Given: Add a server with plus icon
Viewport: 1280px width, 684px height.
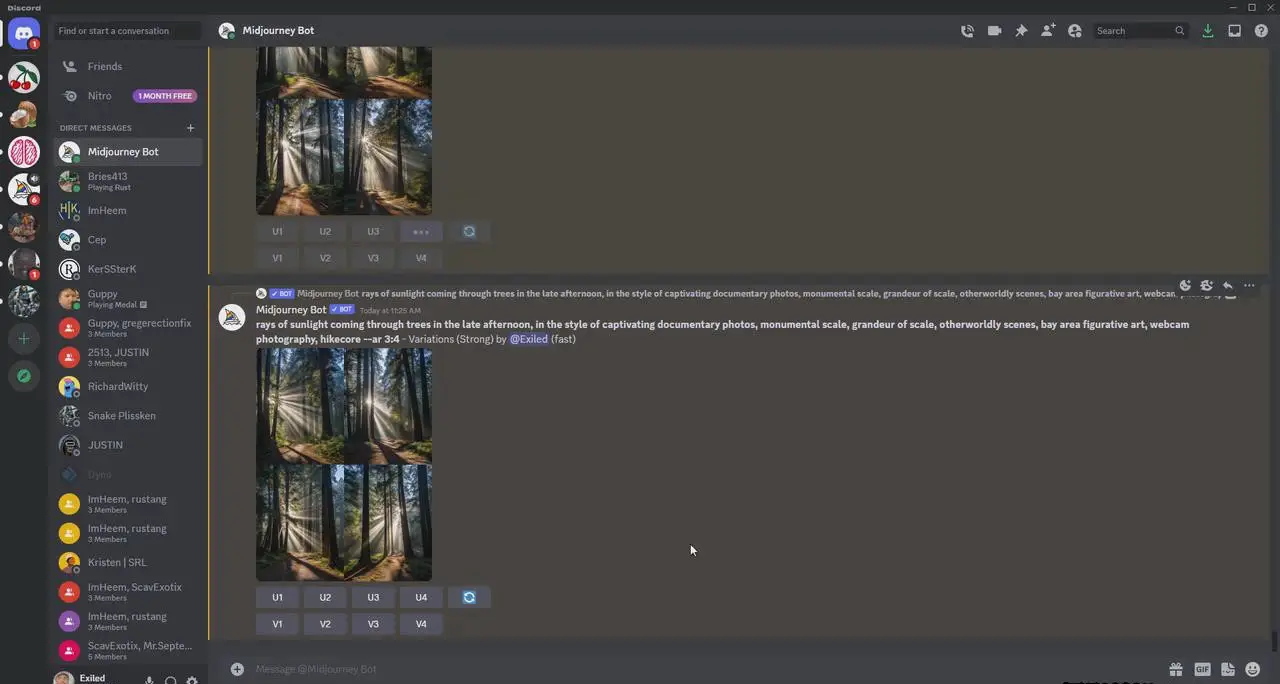Looking at the screenshot, I should [24, 339].
